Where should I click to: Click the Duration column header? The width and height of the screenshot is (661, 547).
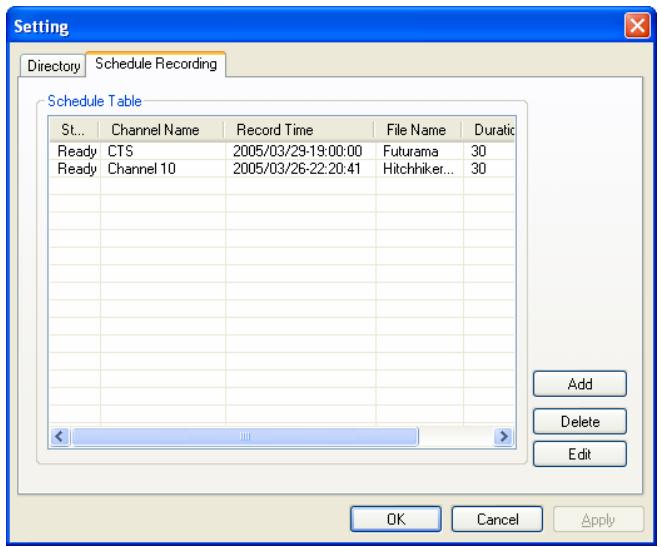click(488, 130)
